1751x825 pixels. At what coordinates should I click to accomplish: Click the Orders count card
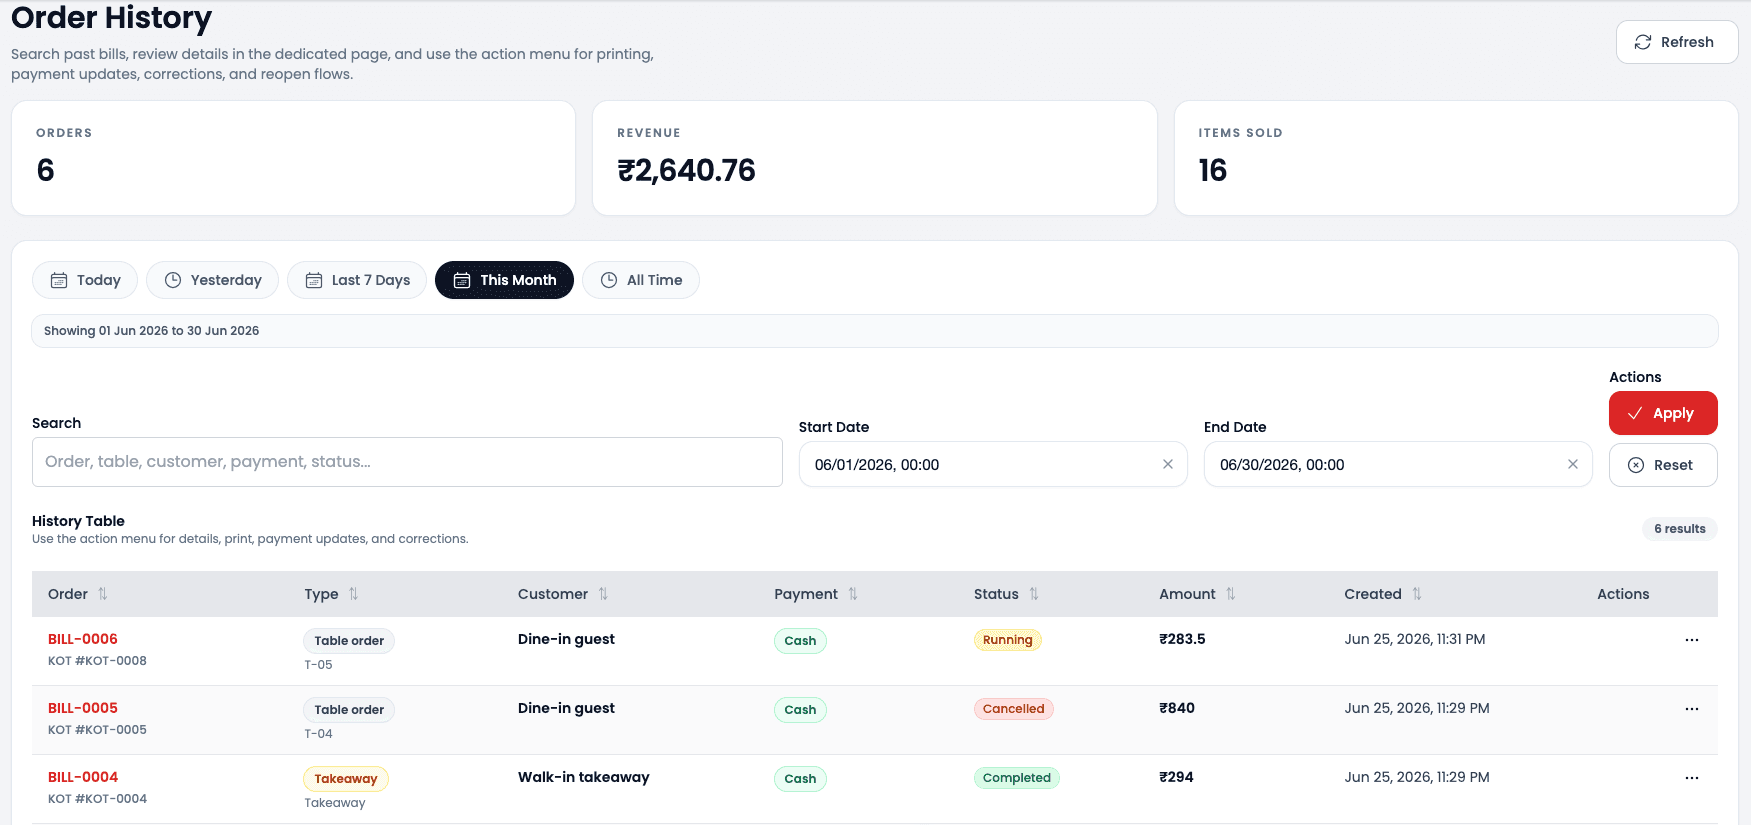coord(294,158)
